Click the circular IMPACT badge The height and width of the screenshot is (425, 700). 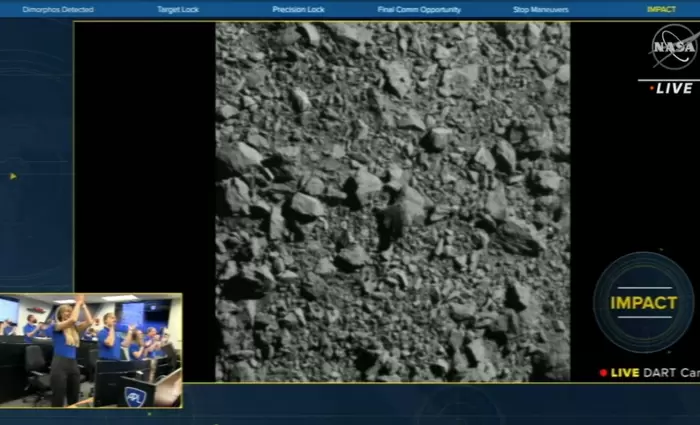click(x=643, y=302)
